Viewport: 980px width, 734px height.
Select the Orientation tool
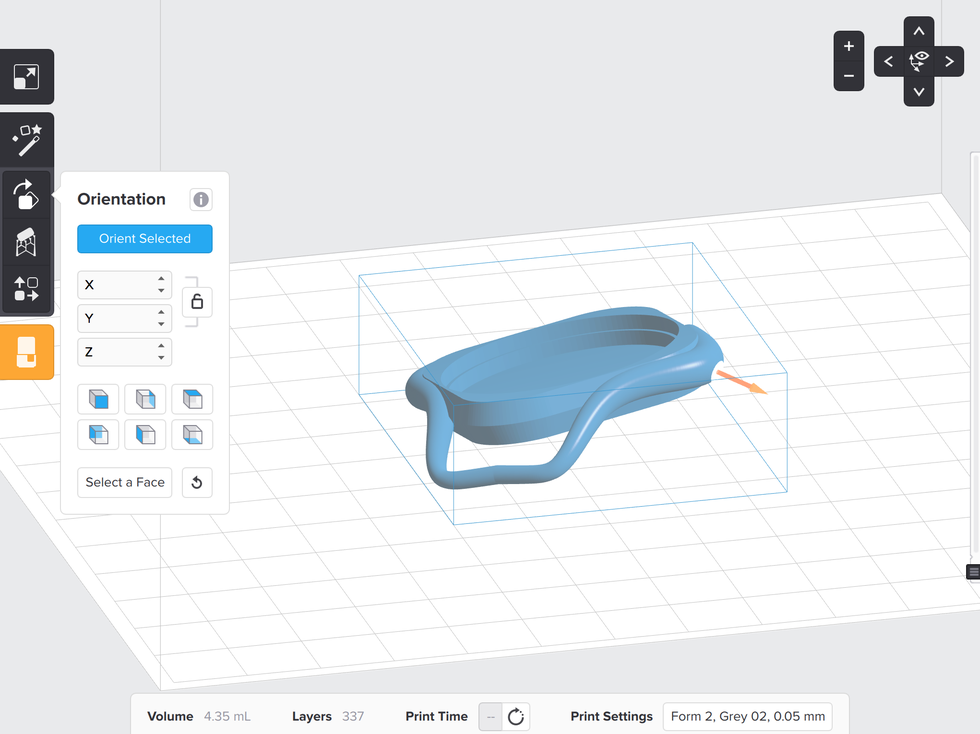[26, 196]
